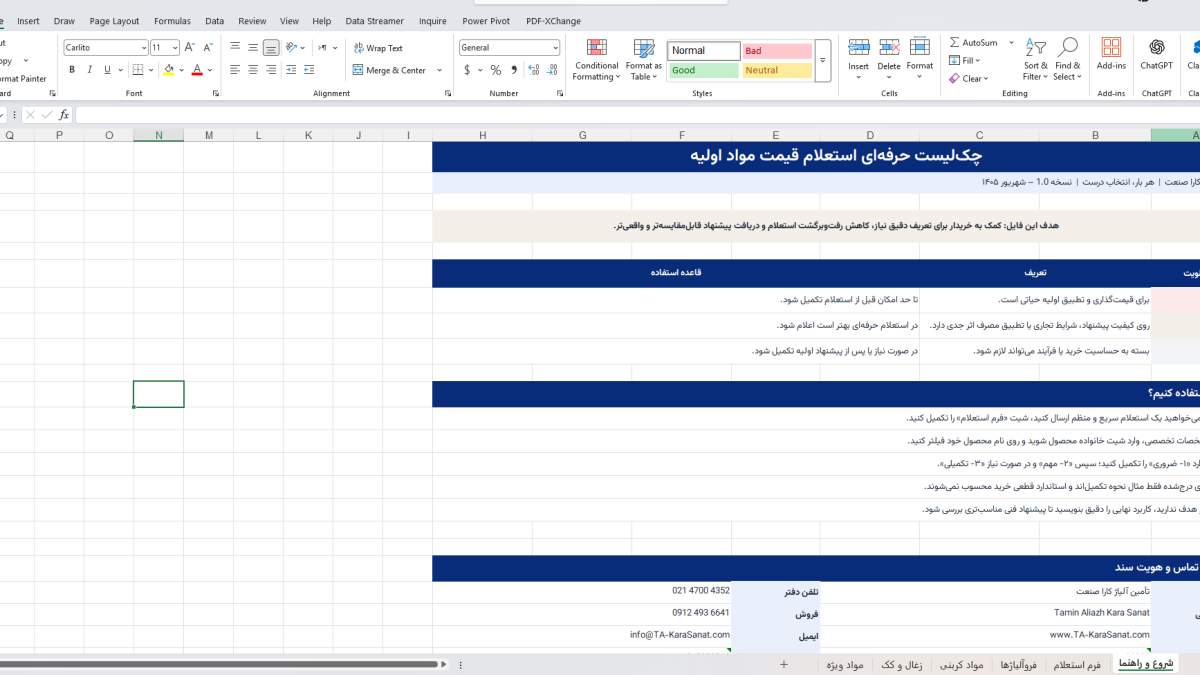This screenshot has height=675, width=1200.
Task: Open Sort & Filter menu
Action: [1036, 60]
